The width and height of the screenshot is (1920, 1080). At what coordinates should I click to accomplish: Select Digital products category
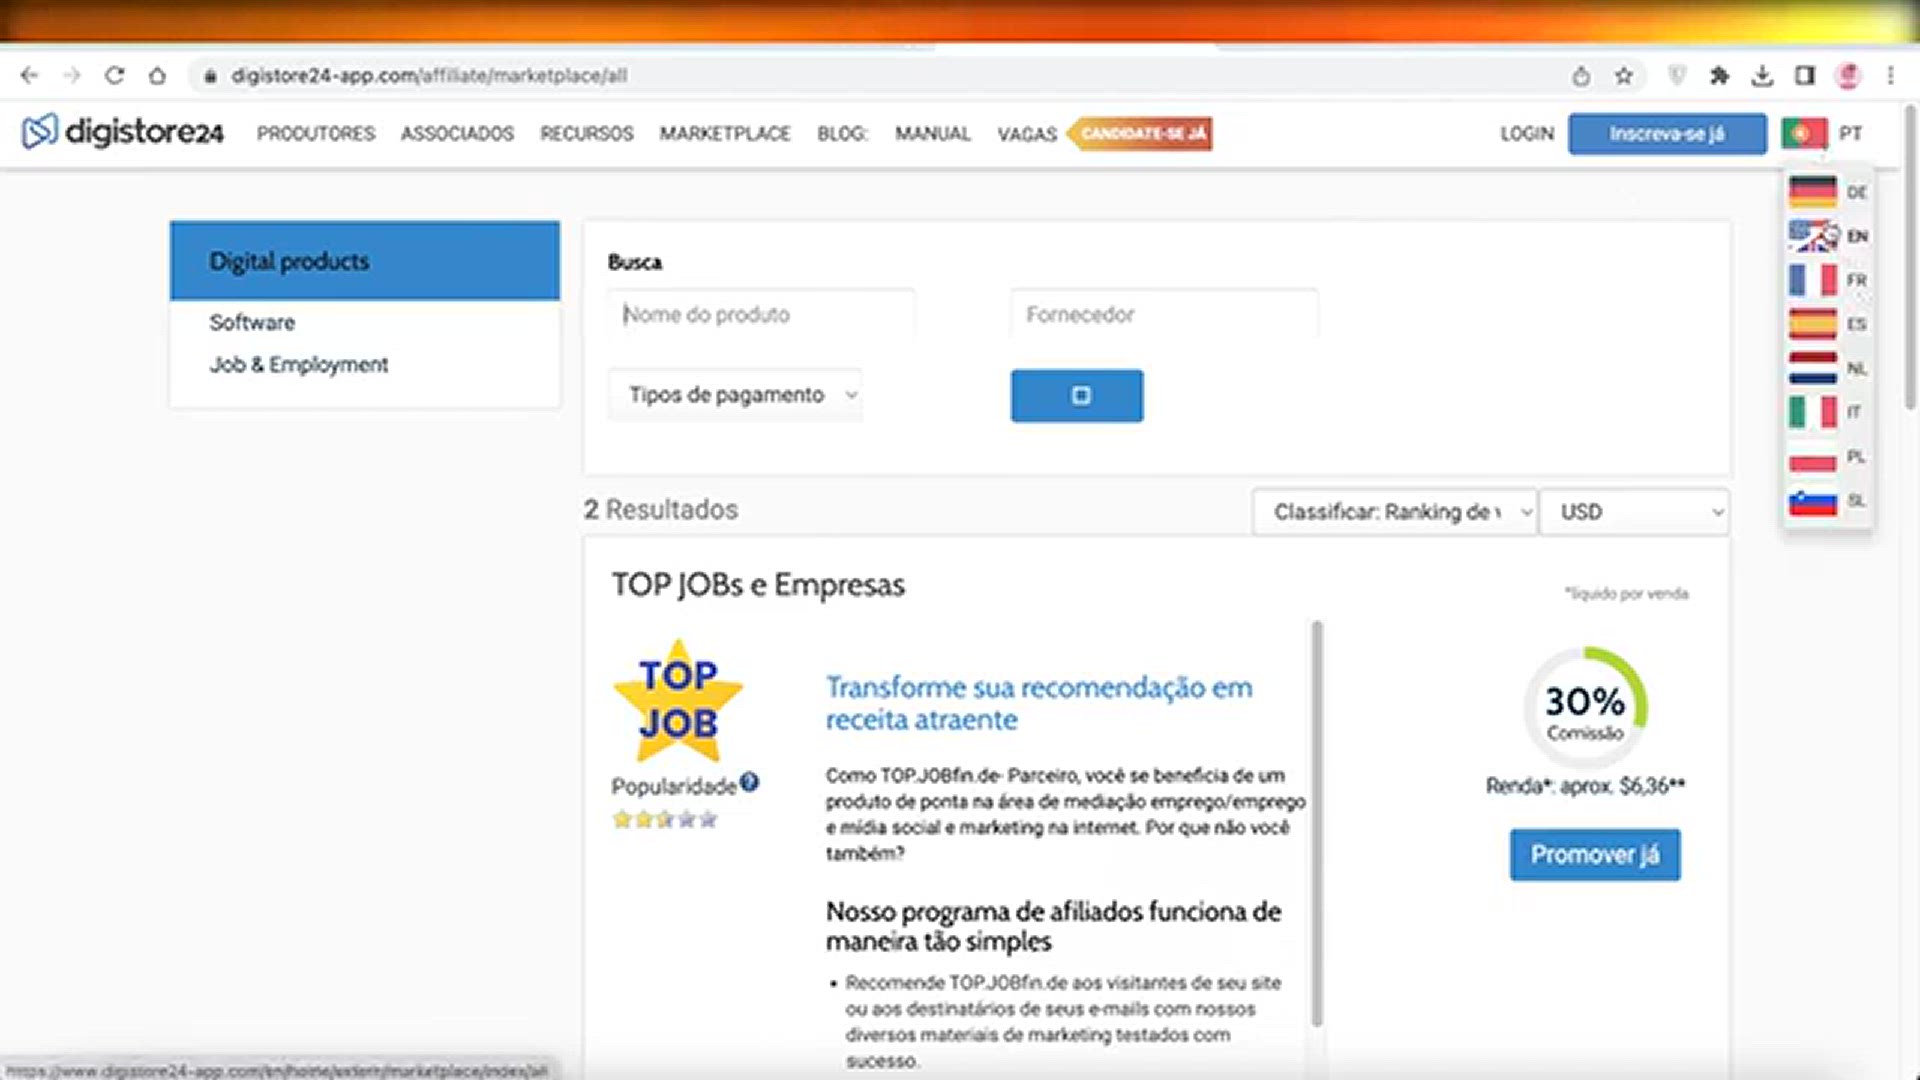click(x=365, y=261)
